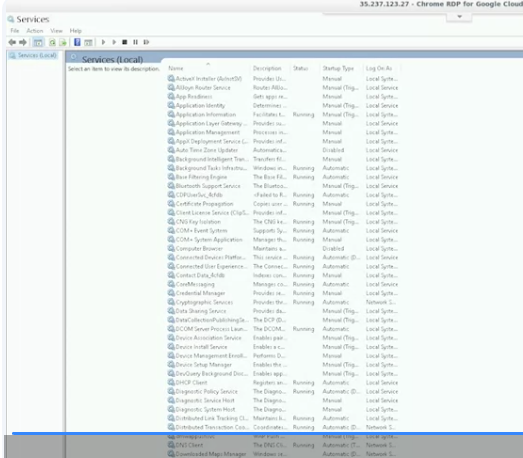Viewport: 523px width, 458px height.
Task: Open the View menu
Action: (56, 31)
